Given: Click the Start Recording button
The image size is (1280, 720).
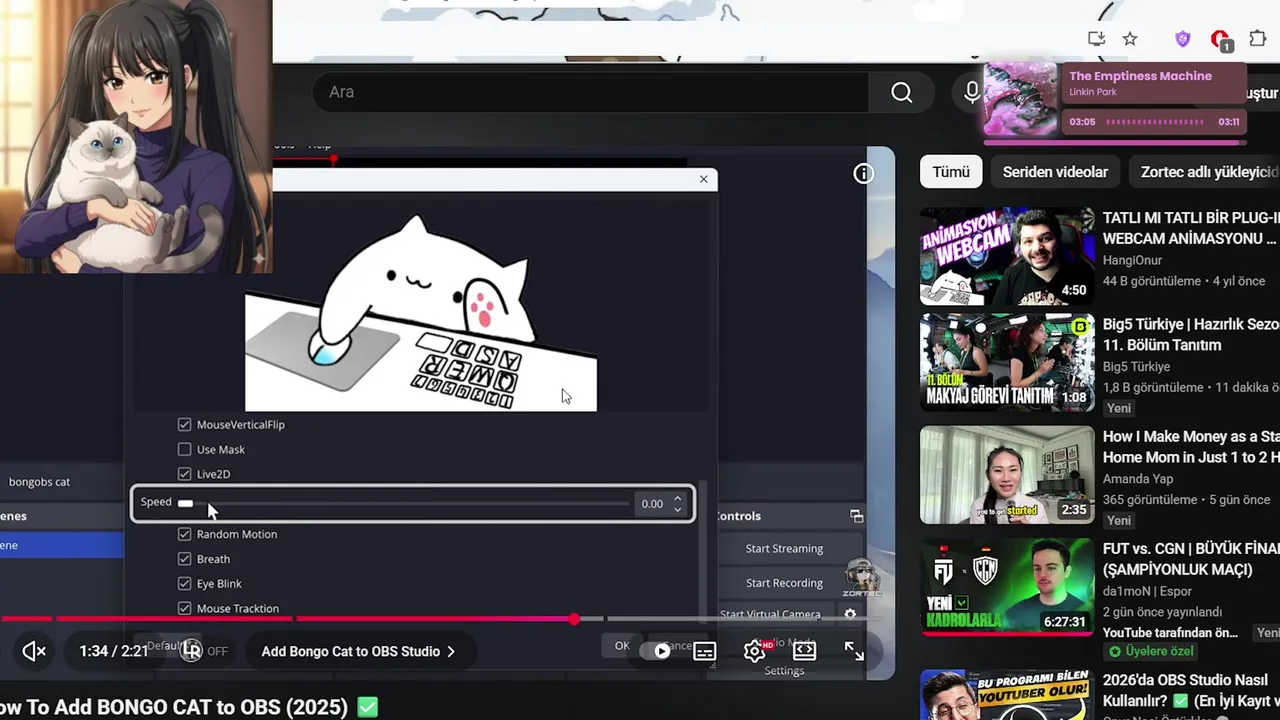Looking at the screenshot, I should click(x=784, y=583).
